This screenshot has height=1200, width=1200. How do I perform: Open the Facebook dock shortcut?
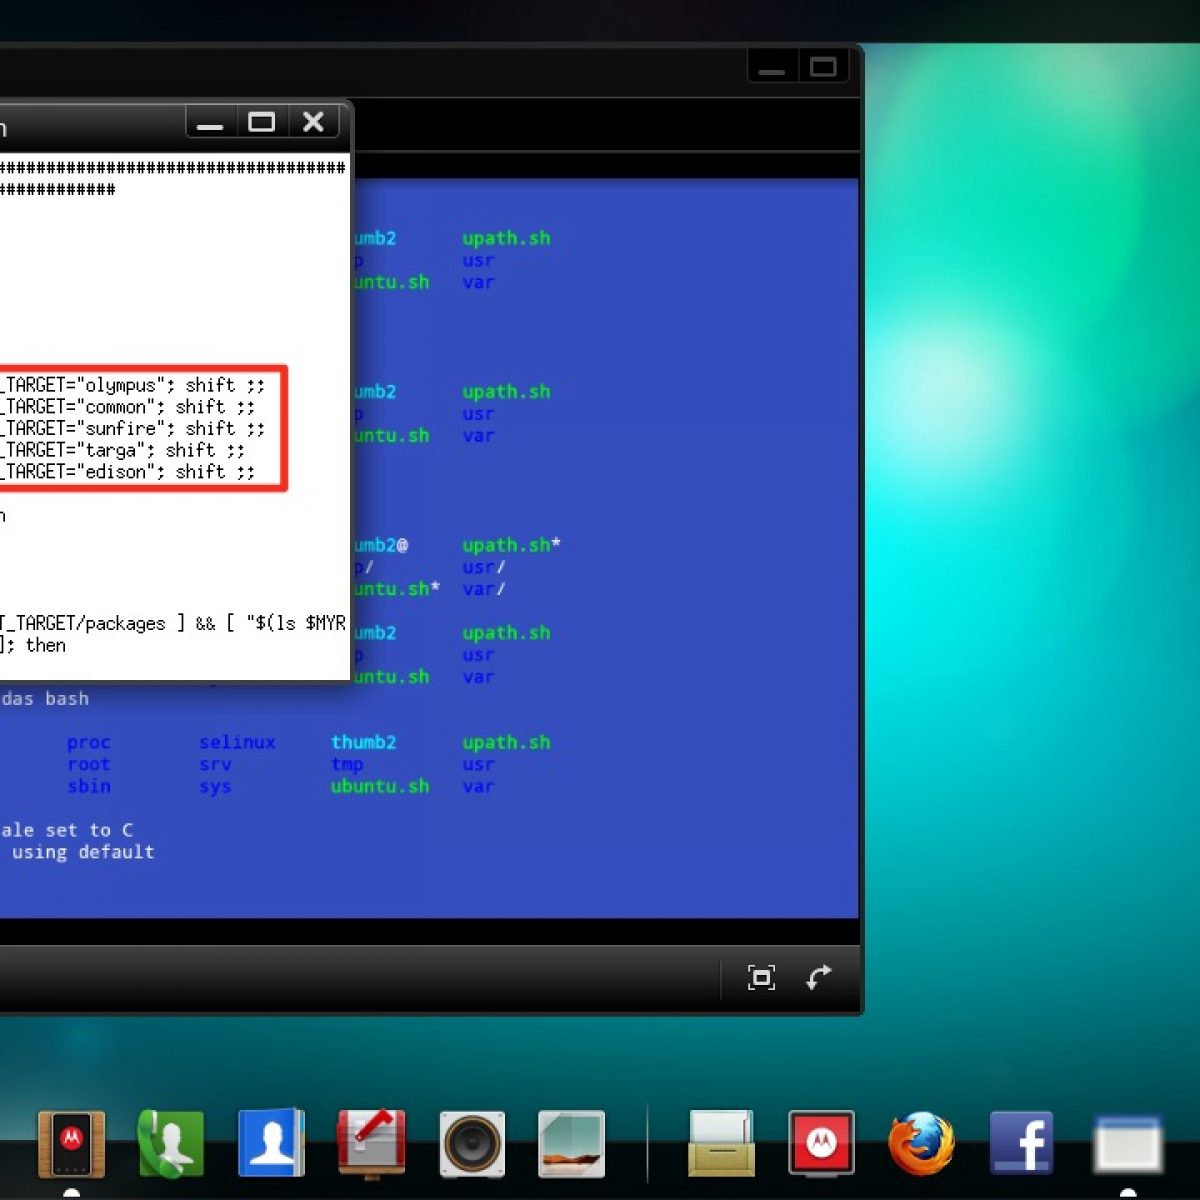coord(1021,1143)
